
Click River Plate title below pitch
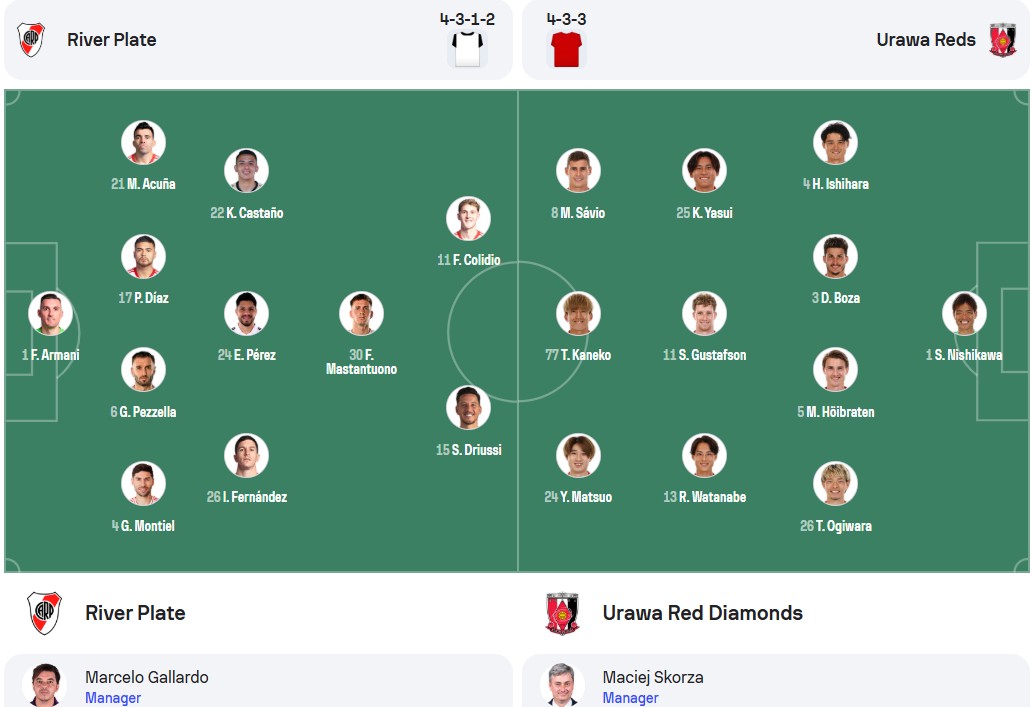[x=135, y=613]
